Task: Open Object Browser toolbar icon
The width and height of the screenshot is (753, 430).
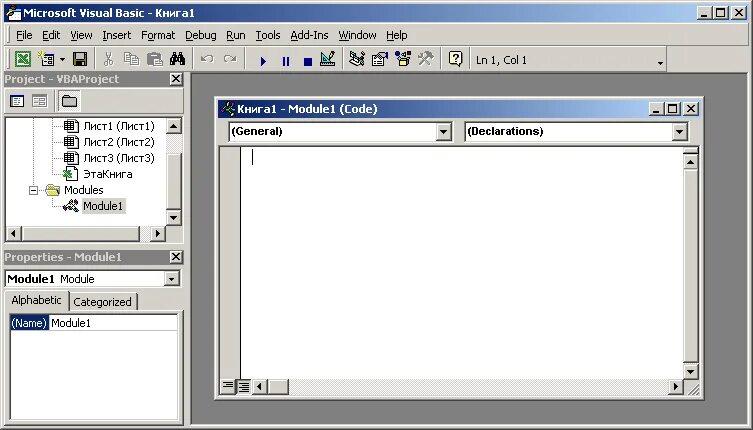Action: pyautogui.click(x=403, y=60)
